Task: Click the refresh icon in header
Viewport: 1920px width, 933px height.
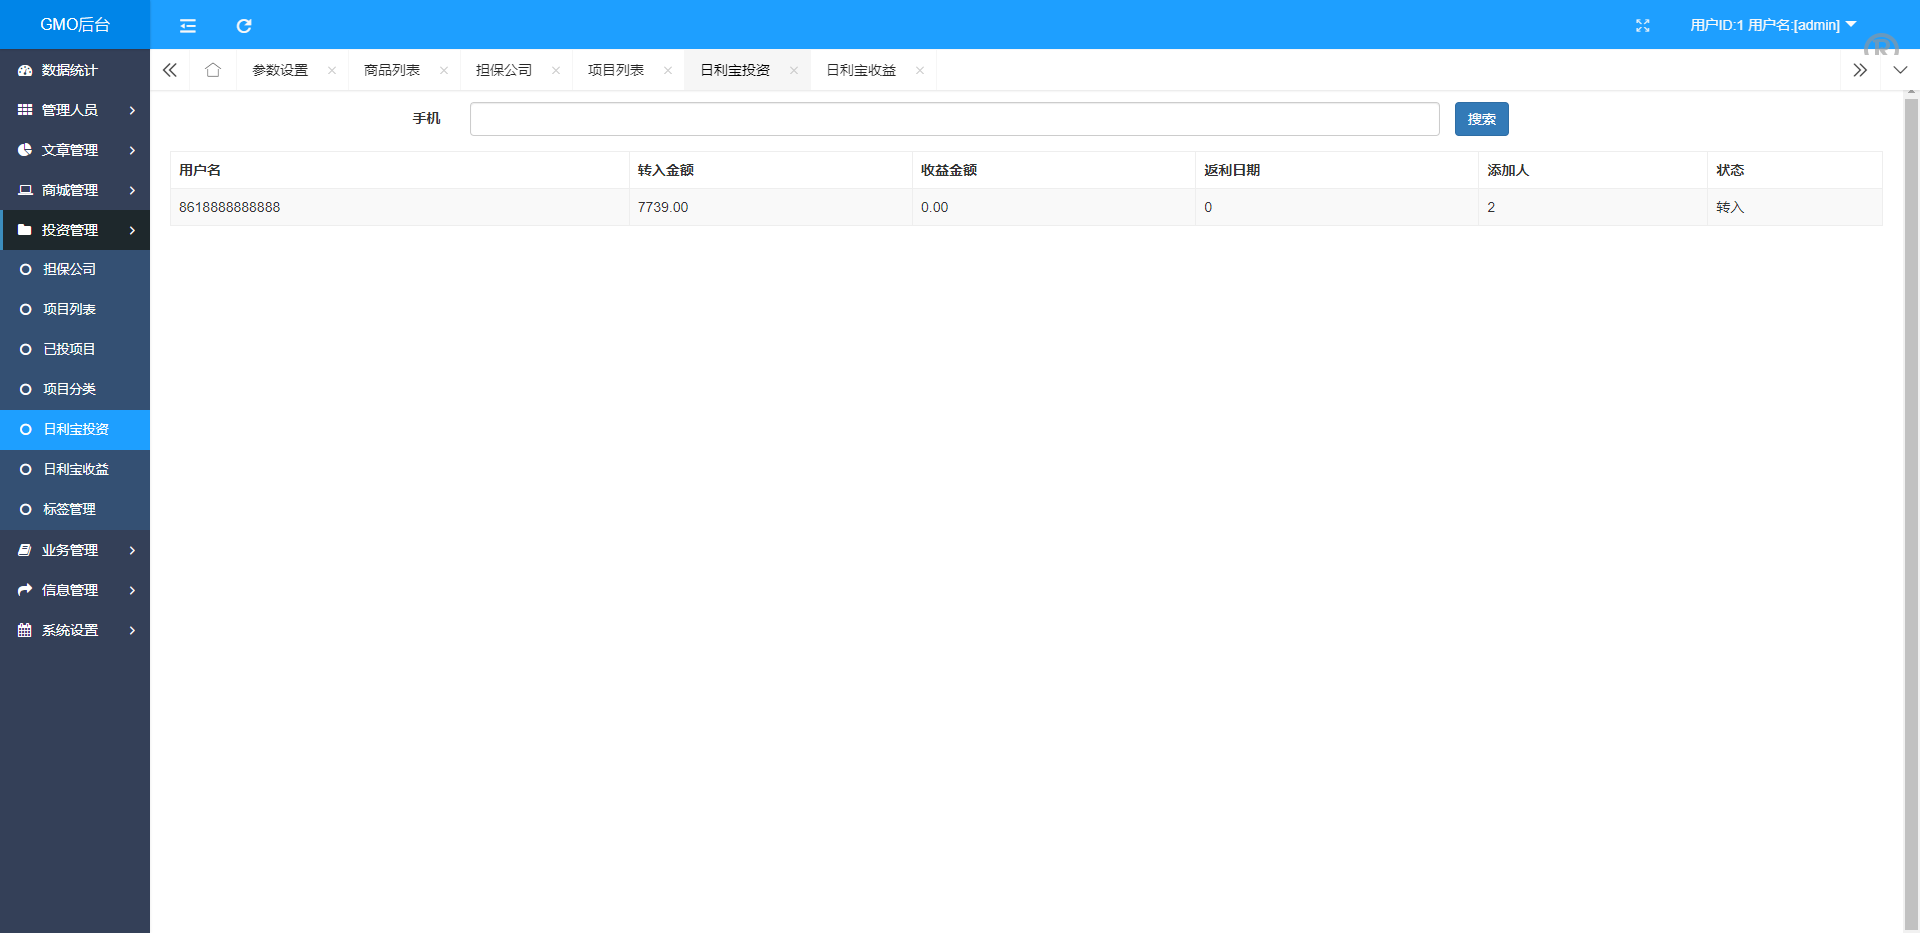Action: point(244,26)
